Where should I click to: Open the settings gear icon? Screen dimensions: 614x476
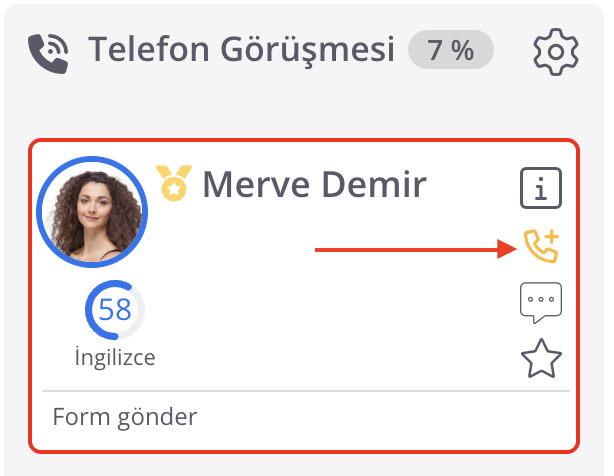(x=556, y=52)
